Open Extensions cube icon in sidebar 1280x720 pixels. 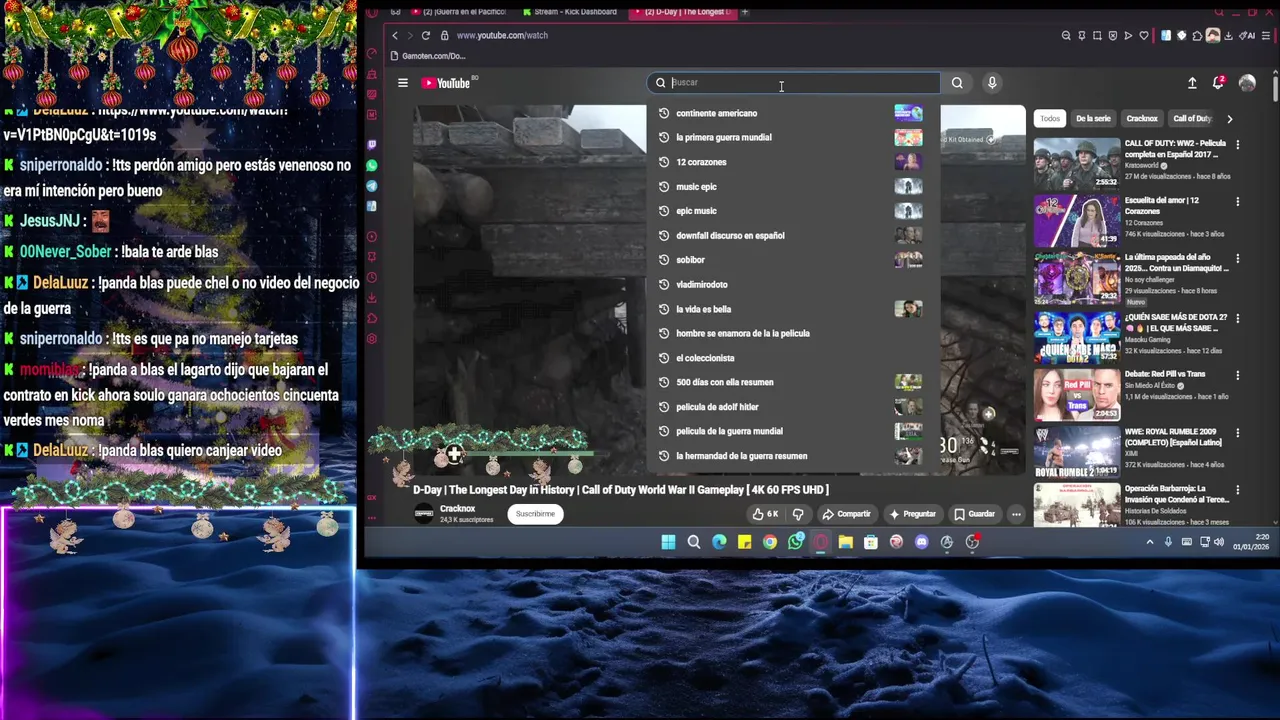[372, 318]
